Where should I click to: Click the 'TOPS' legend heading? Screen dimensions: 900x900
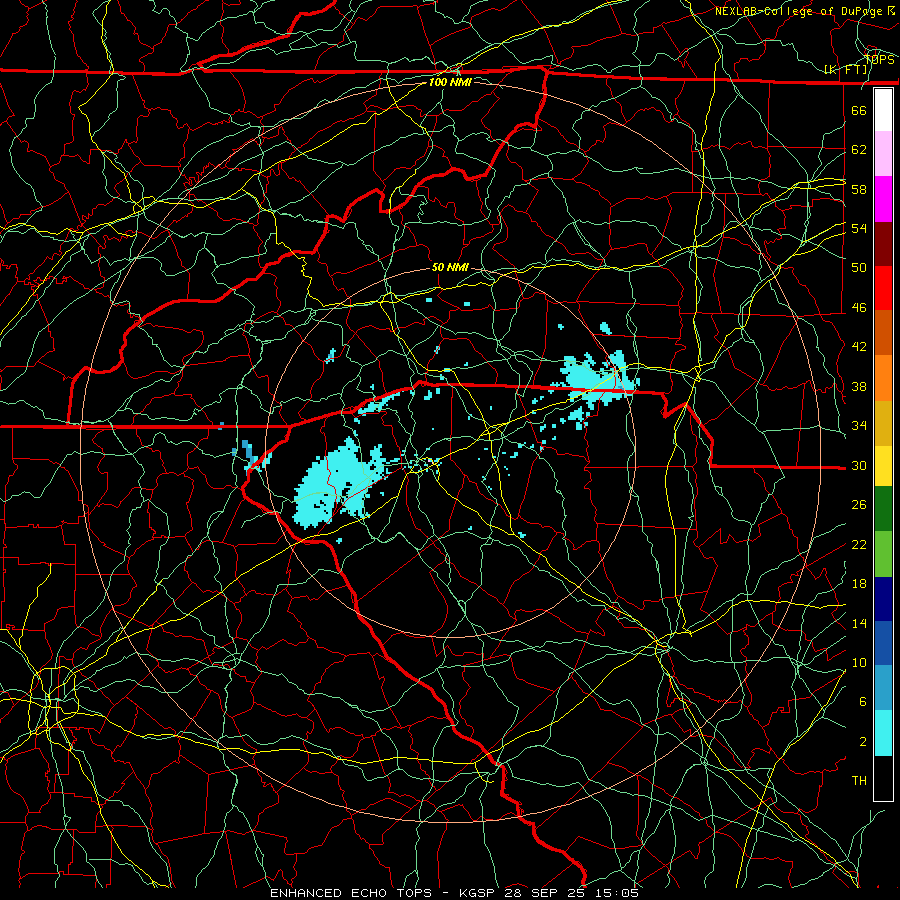[x=879, y=59]
